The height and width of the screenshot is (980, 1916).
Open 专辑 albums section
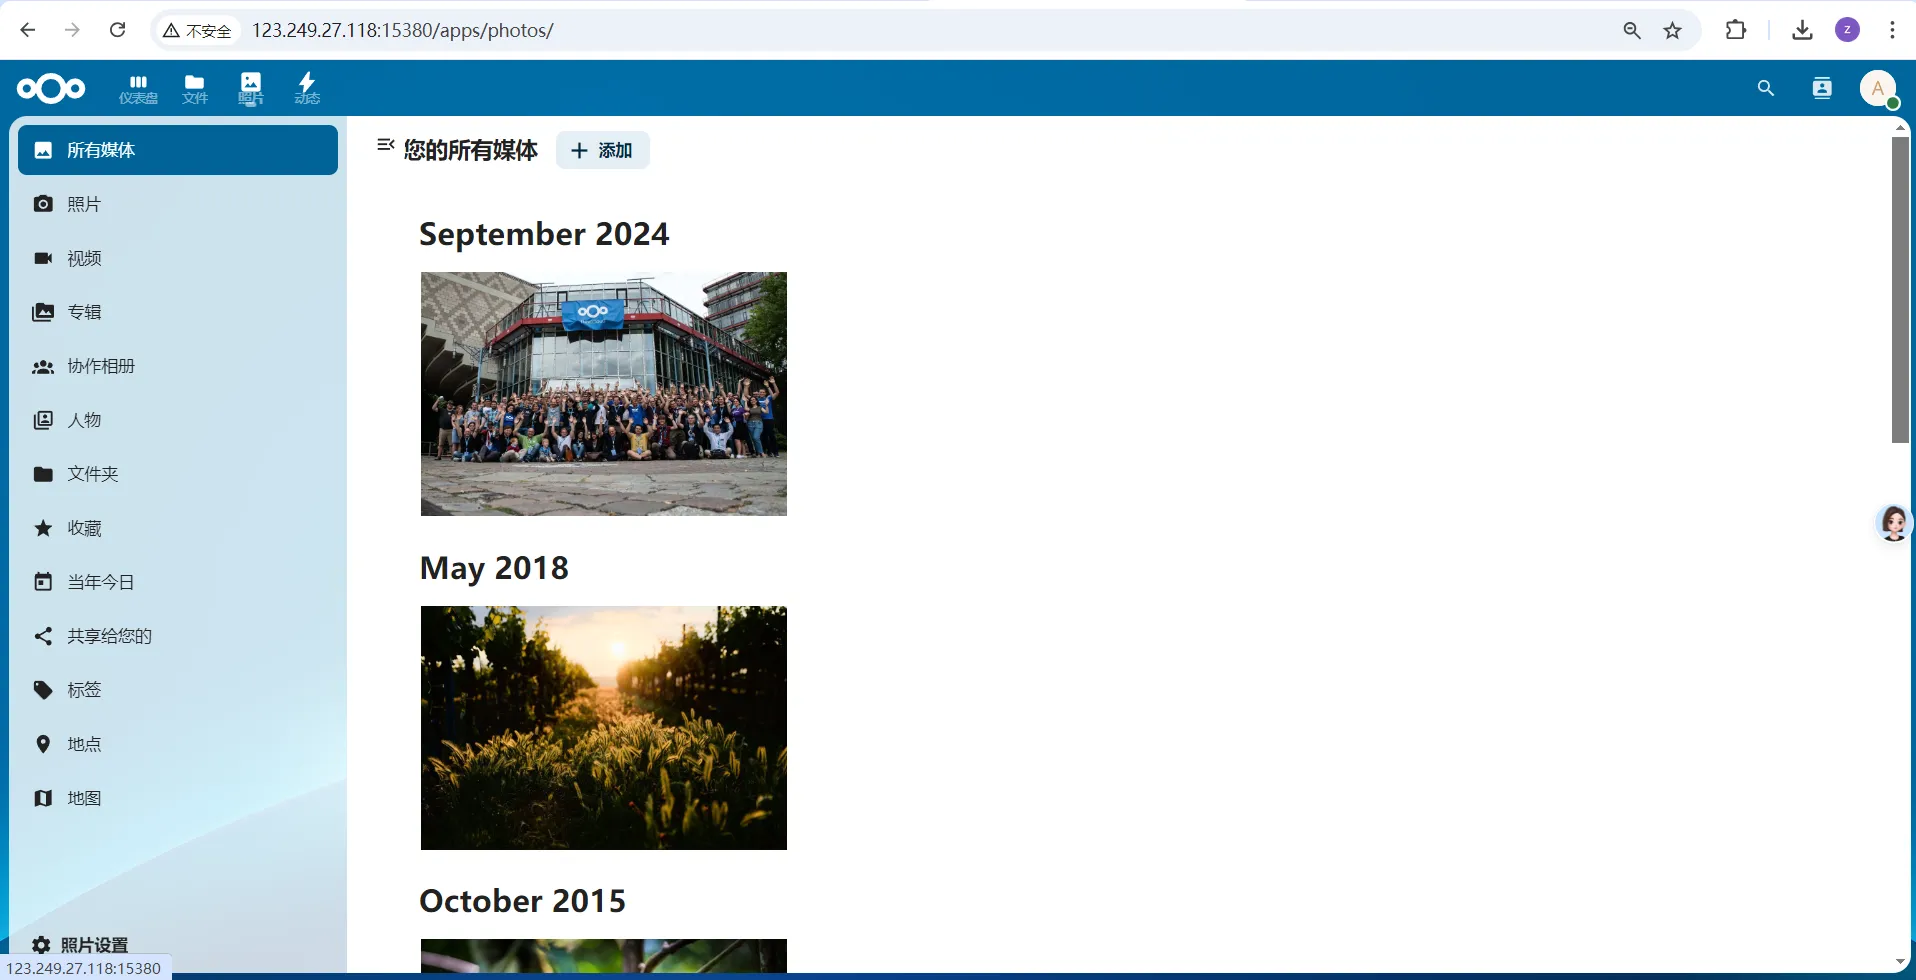coord(178,312)
